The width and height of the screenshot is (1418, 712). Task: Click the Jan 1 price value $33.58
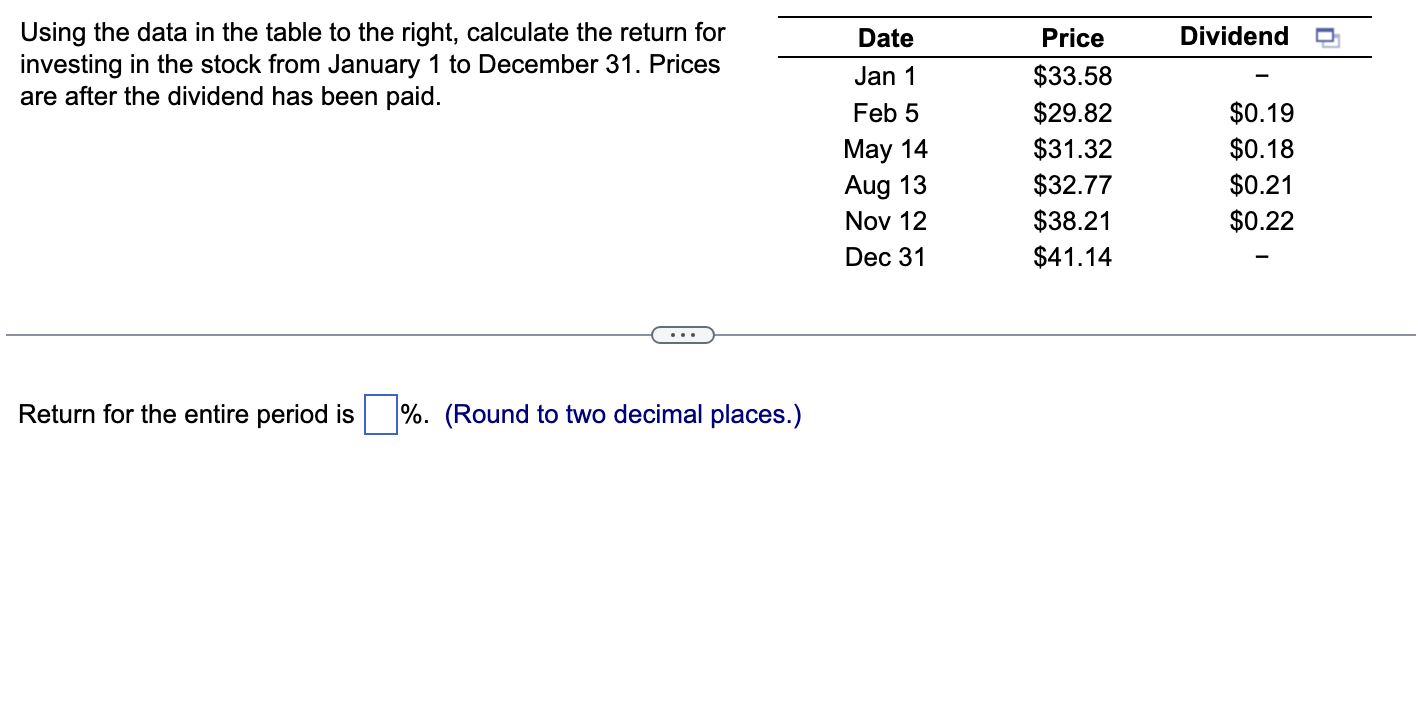1072,76
